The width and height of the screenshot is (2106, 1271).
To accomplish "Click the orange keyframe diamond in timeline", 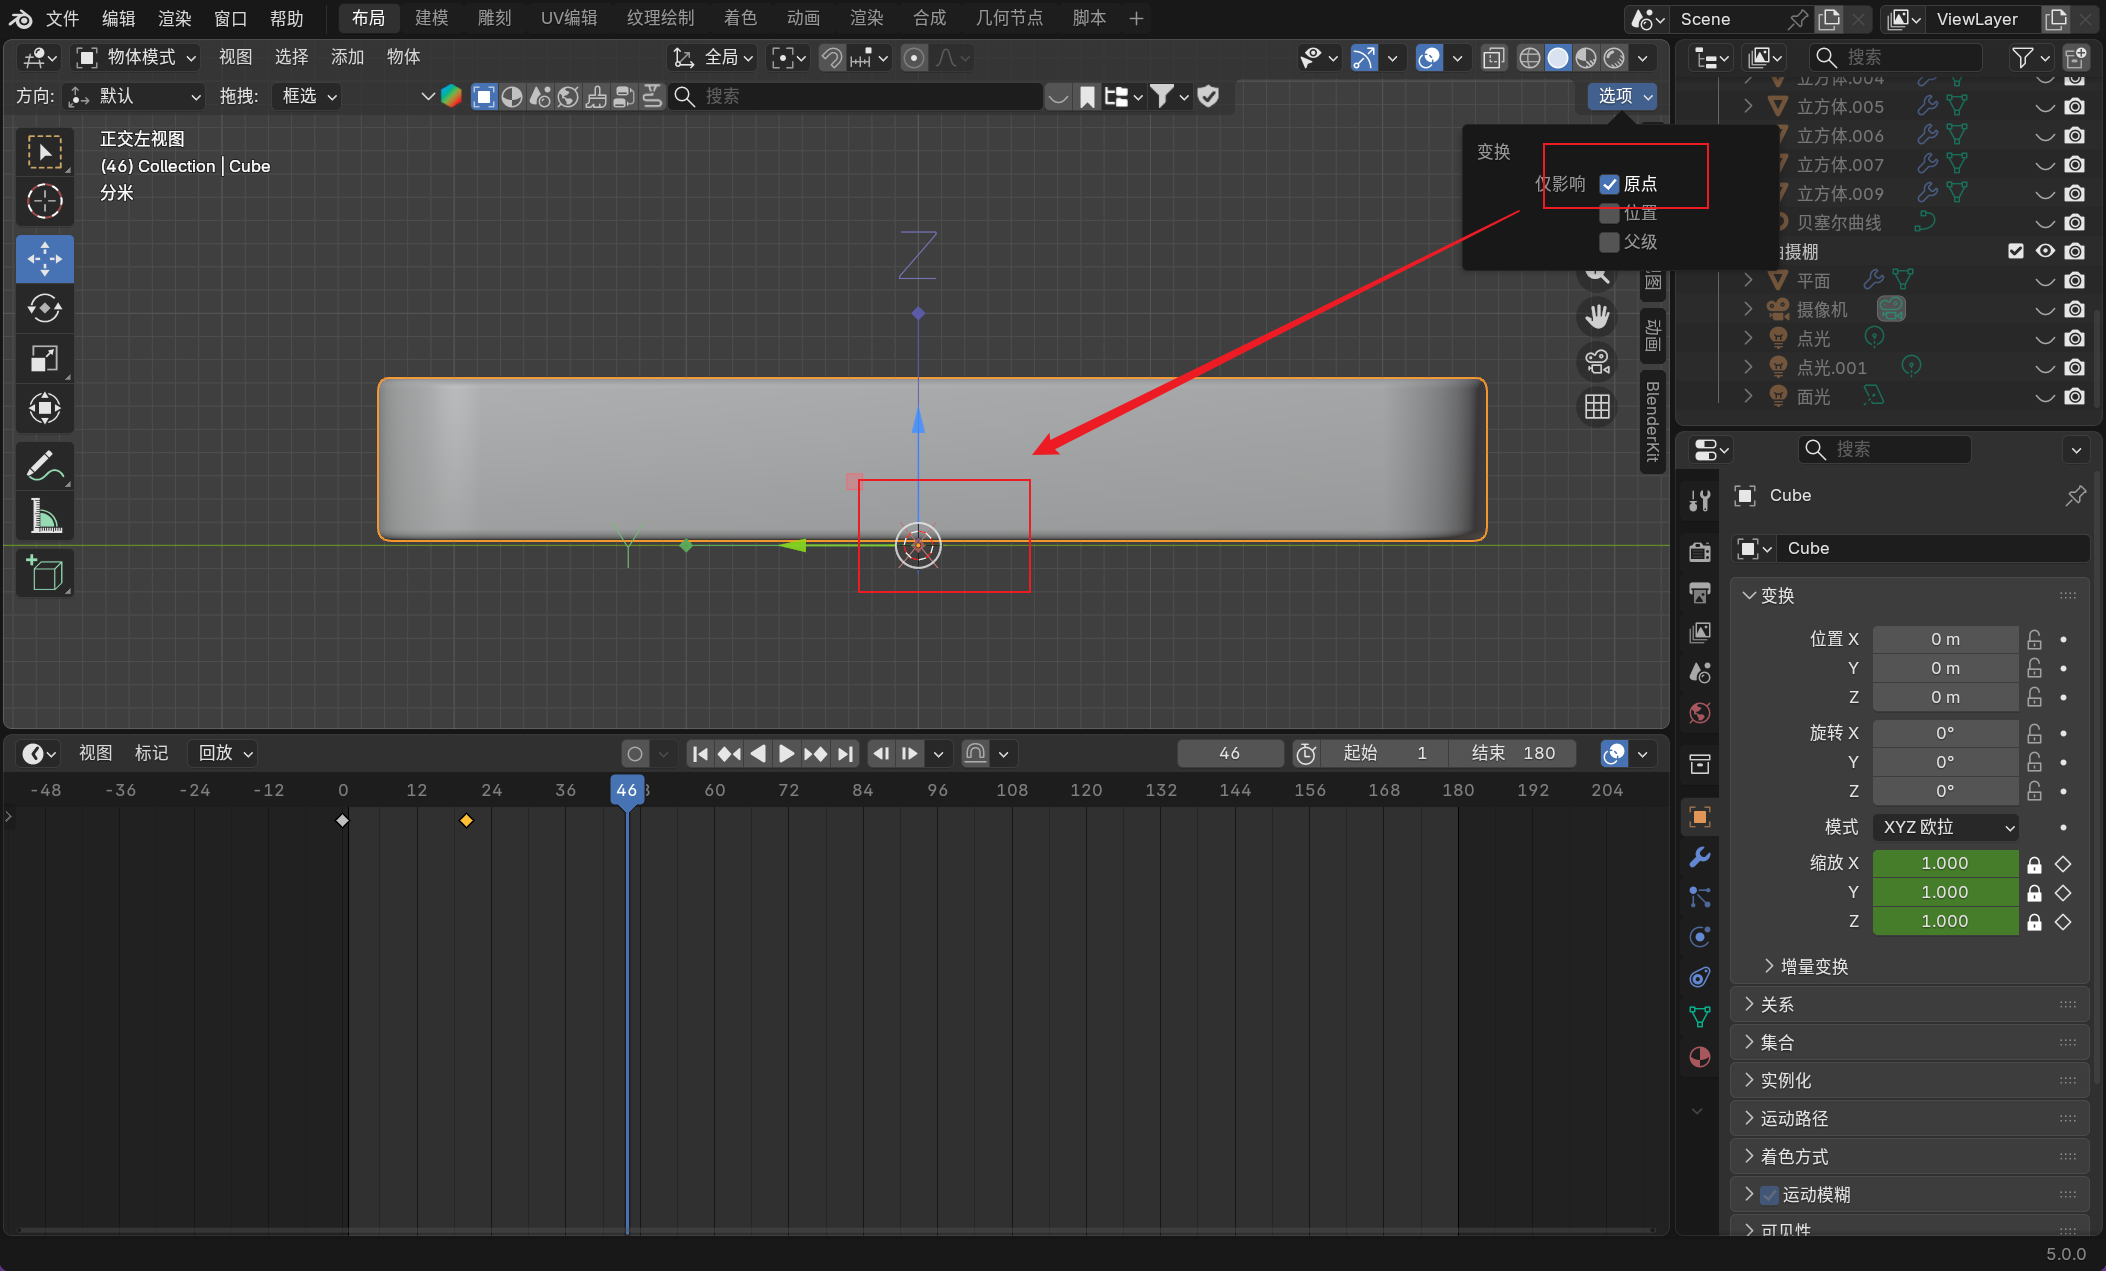I will point(466,820).
